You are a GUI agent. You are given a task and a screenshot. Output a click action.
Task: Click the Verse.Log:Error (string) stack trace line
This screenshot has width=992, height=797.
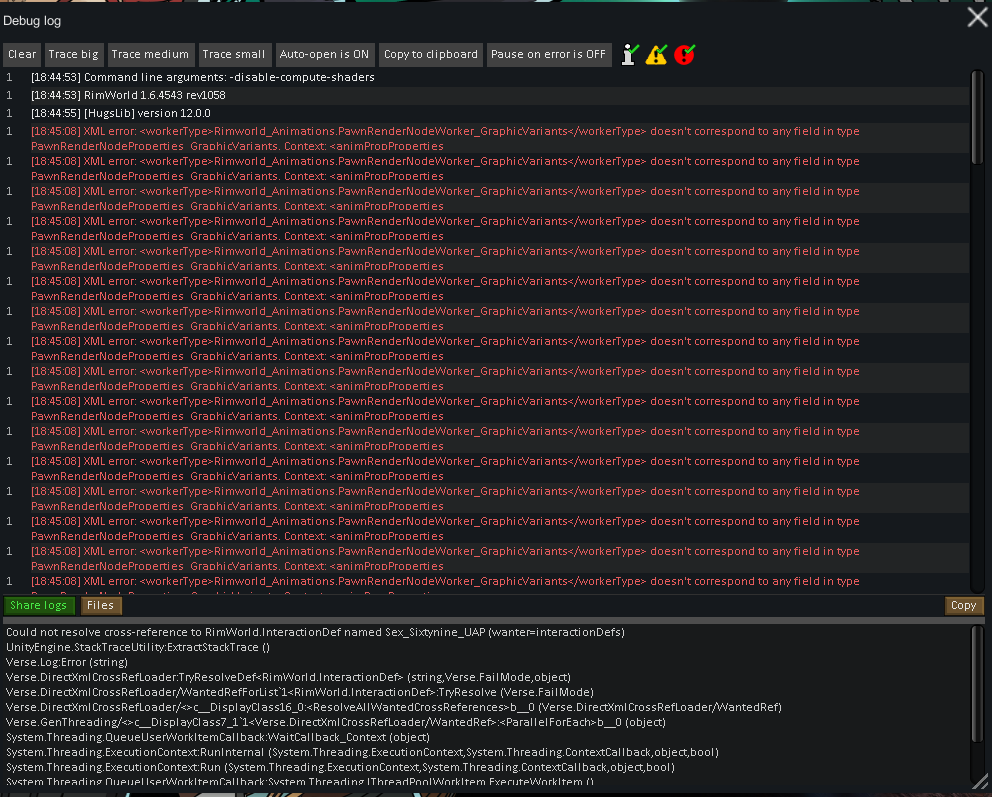coord(67,662)
